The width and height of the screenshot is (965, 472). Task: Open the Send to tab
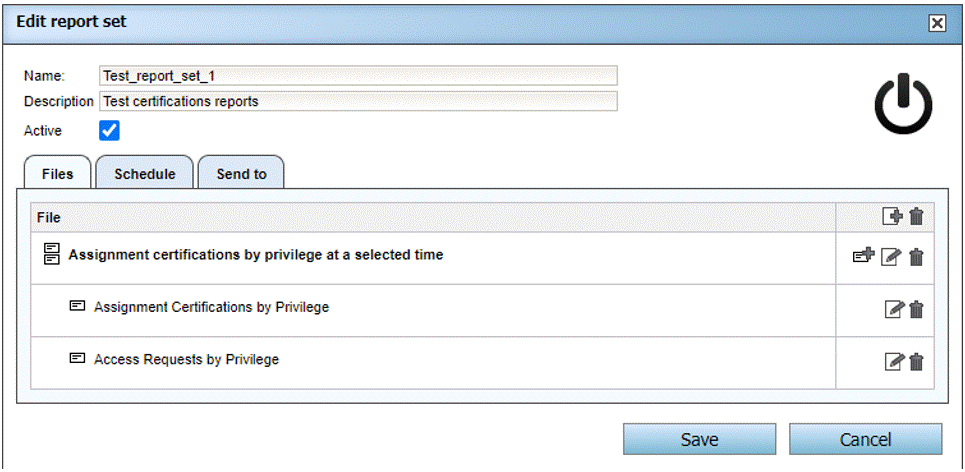[242, 174]
